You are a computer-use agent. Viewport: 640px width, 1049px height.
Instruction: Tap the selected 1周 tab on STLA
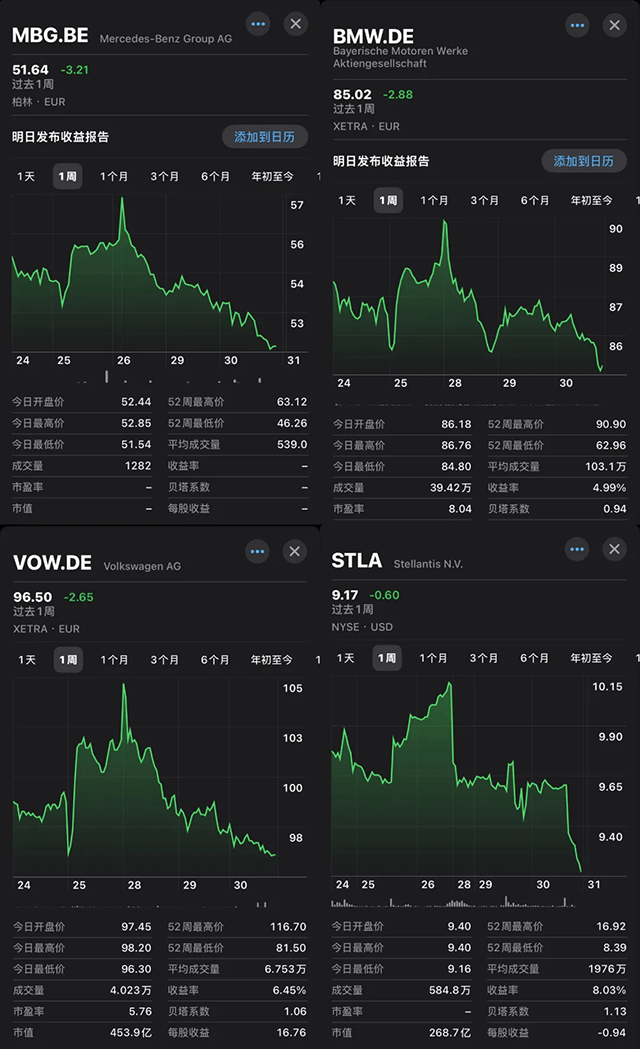[387, 658]
